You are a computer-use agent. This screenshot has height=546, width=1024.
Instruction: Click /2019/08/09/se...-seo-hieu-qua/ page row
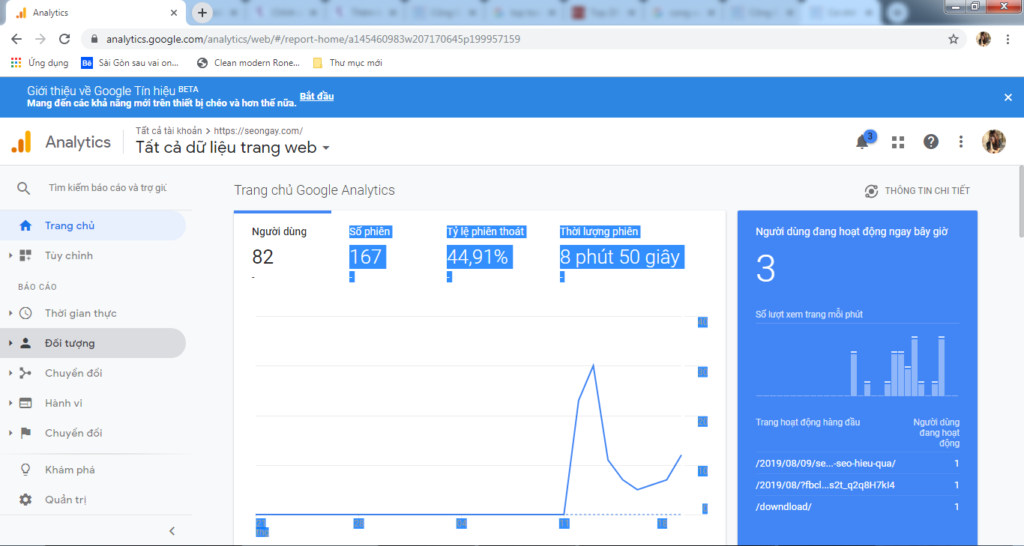(x=857, y=464)
